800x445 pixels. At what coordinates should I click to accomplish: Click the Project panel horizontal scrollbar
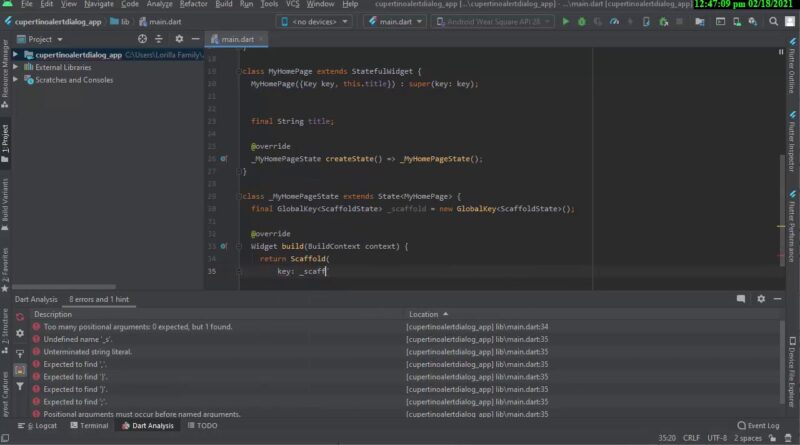[64, 287]
